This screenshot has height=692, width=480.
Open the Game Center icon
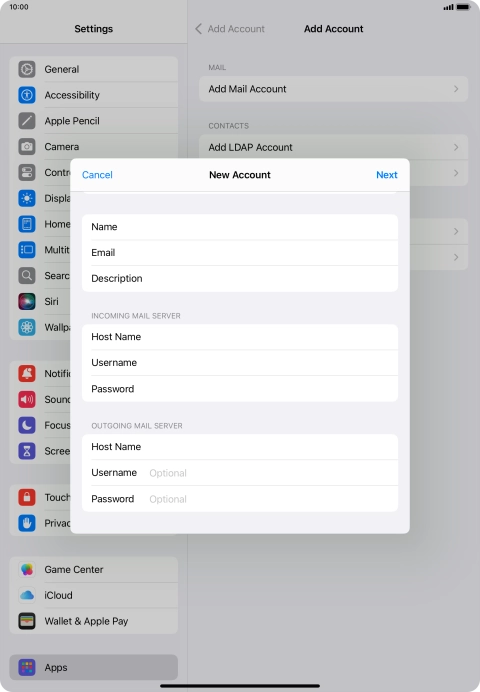27,569
